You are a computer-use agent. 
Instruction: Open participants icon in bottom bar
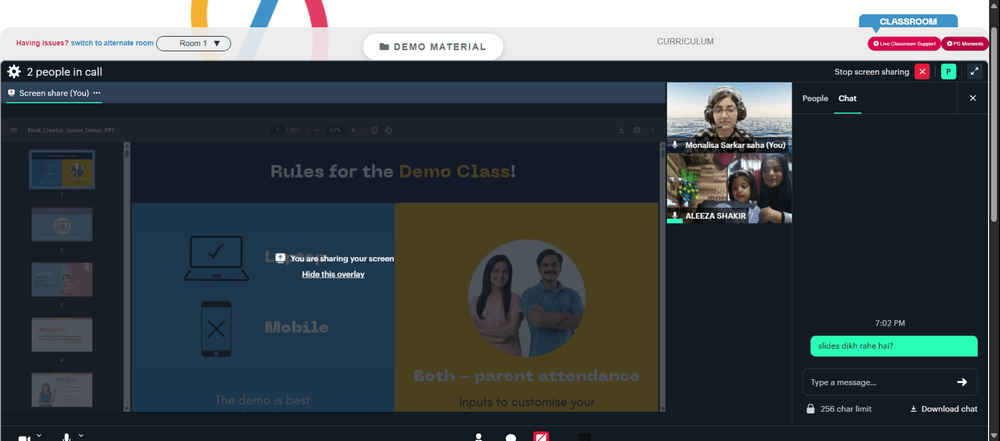coord(478,438)
